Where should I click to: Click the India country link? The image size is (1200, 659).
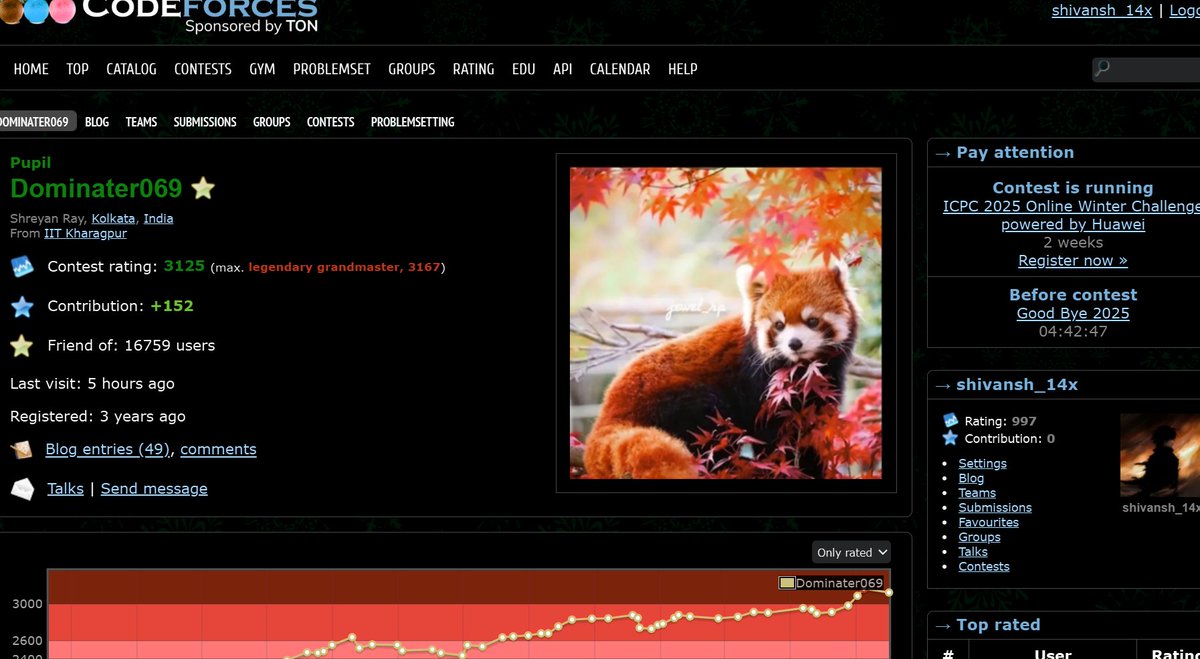(x=158, y=218)
